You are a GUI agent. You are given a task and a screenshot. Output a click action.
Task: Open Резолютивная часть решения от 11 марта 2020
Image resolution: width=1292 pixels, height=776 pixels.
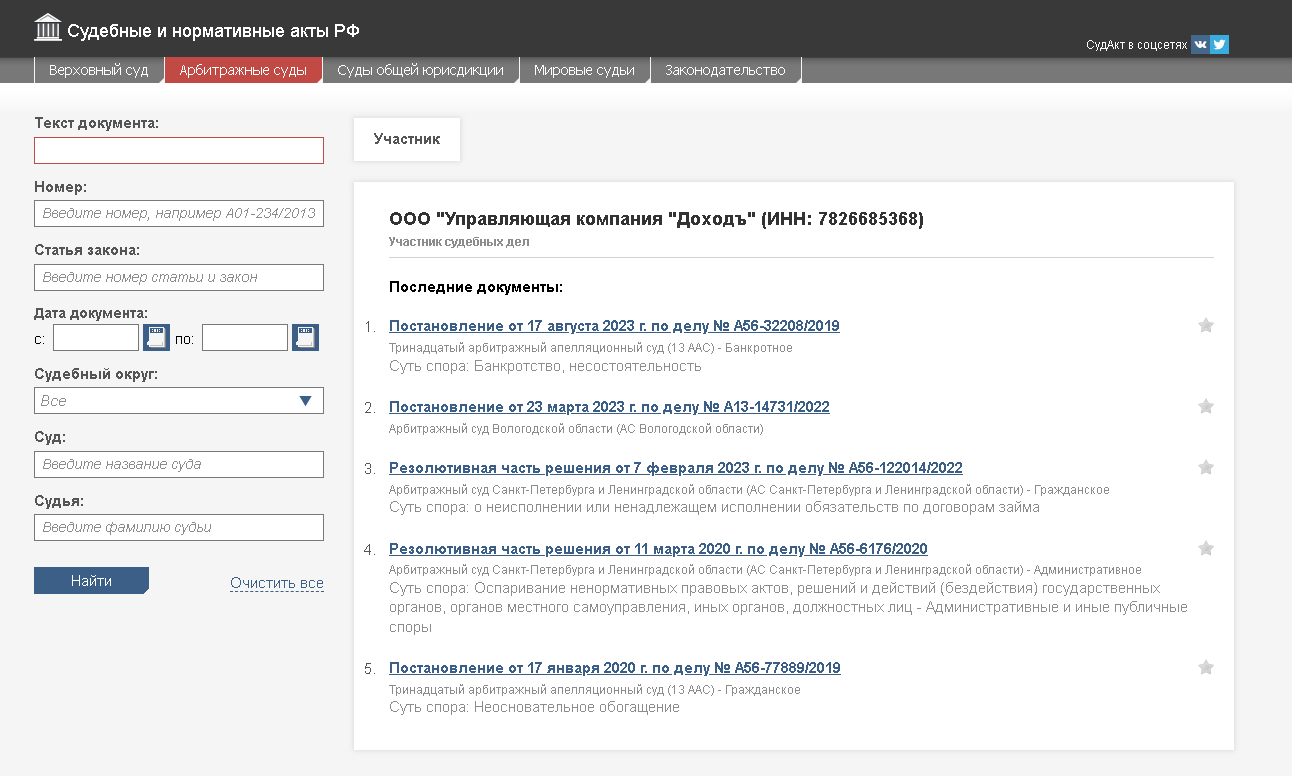[x=658, y=549]
